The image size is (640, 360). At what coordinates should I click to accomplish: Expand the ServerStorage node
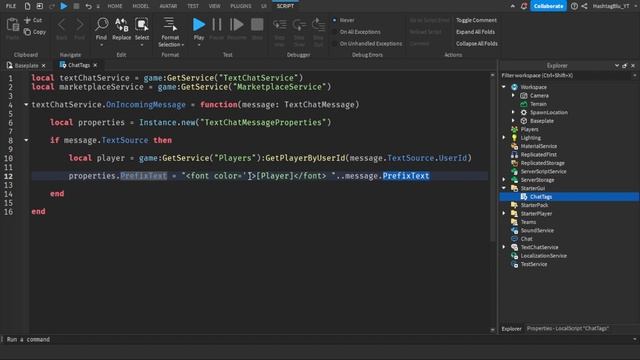pos(504,180)
